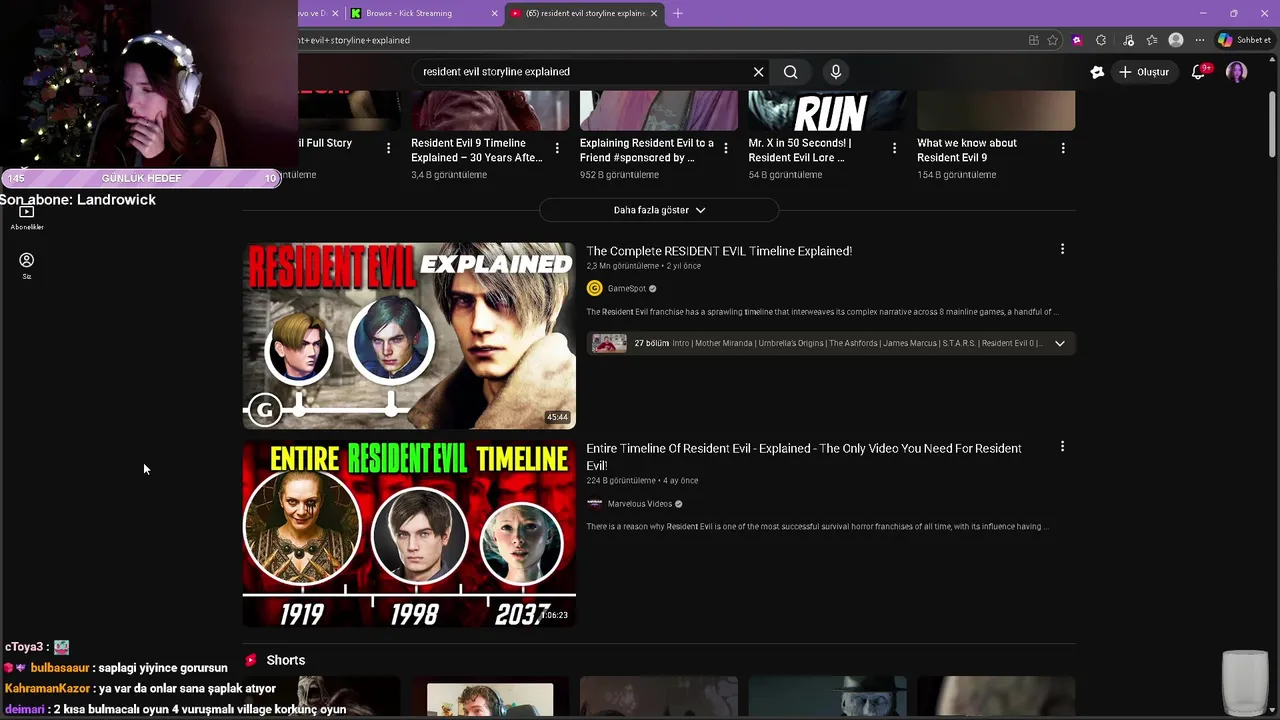1280x720 pixels.
Task: Close the resident evil storyline tab
Action: coord(654,13)
